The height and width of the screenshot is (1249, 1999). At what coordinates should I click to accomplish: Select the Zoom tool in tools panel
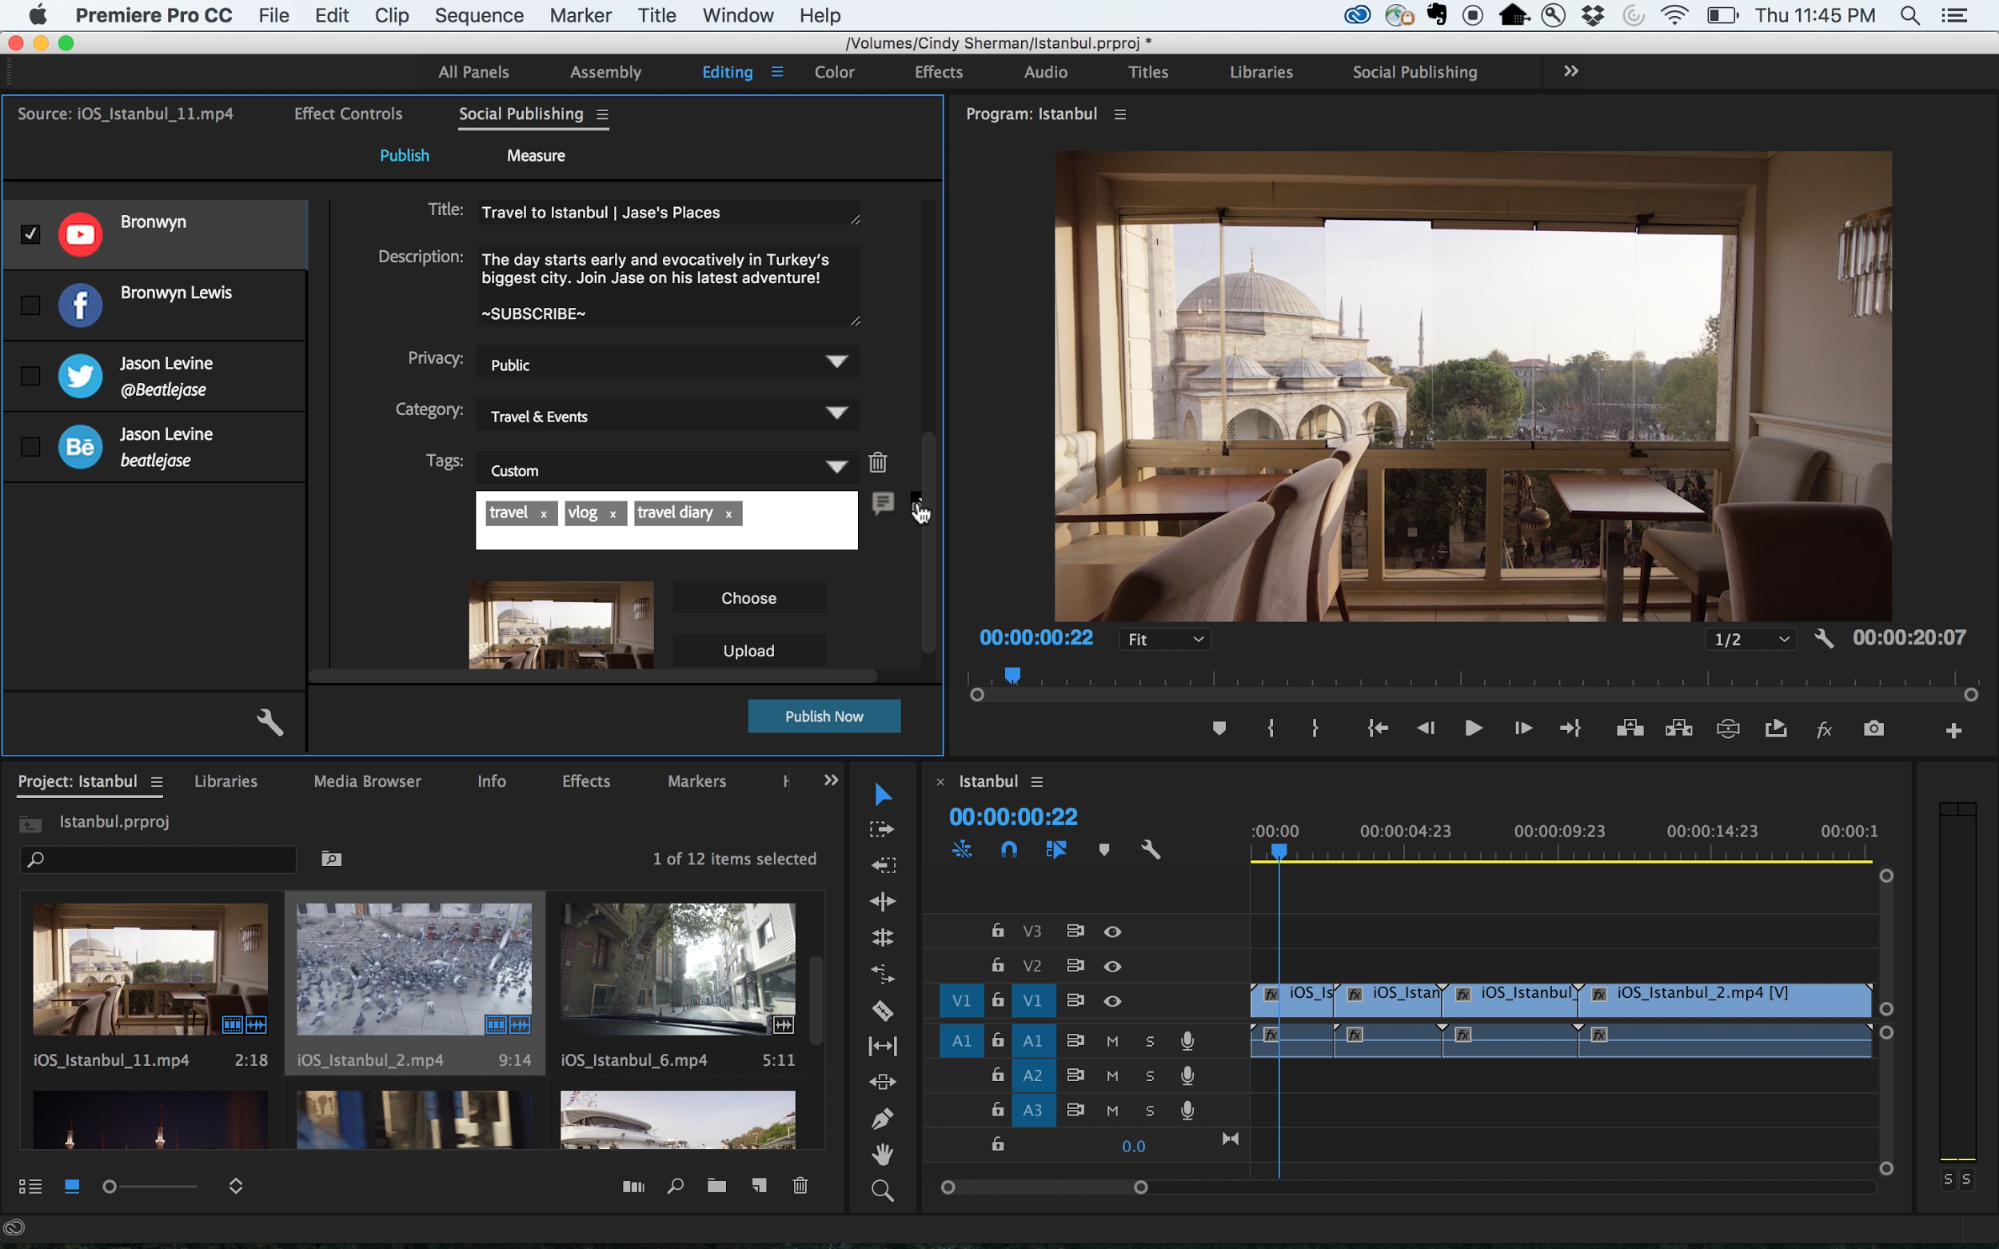(882, 1190)
